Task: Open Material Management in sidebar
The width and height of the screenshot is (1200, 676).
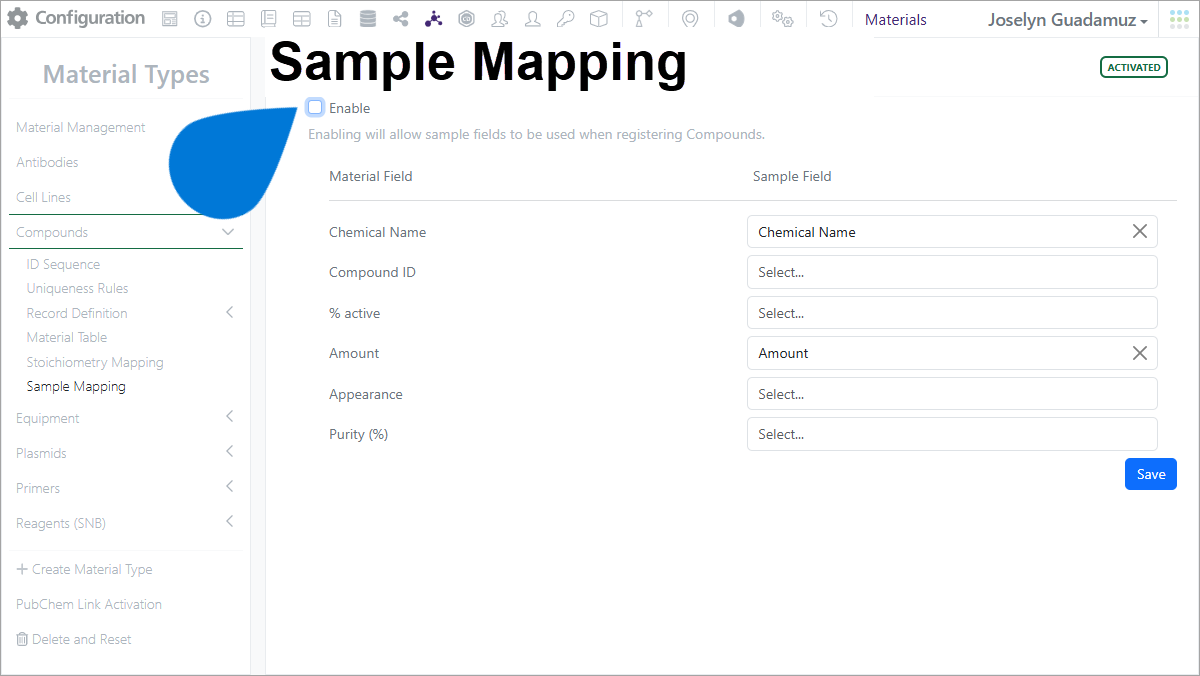Action: tap(80, 127)
